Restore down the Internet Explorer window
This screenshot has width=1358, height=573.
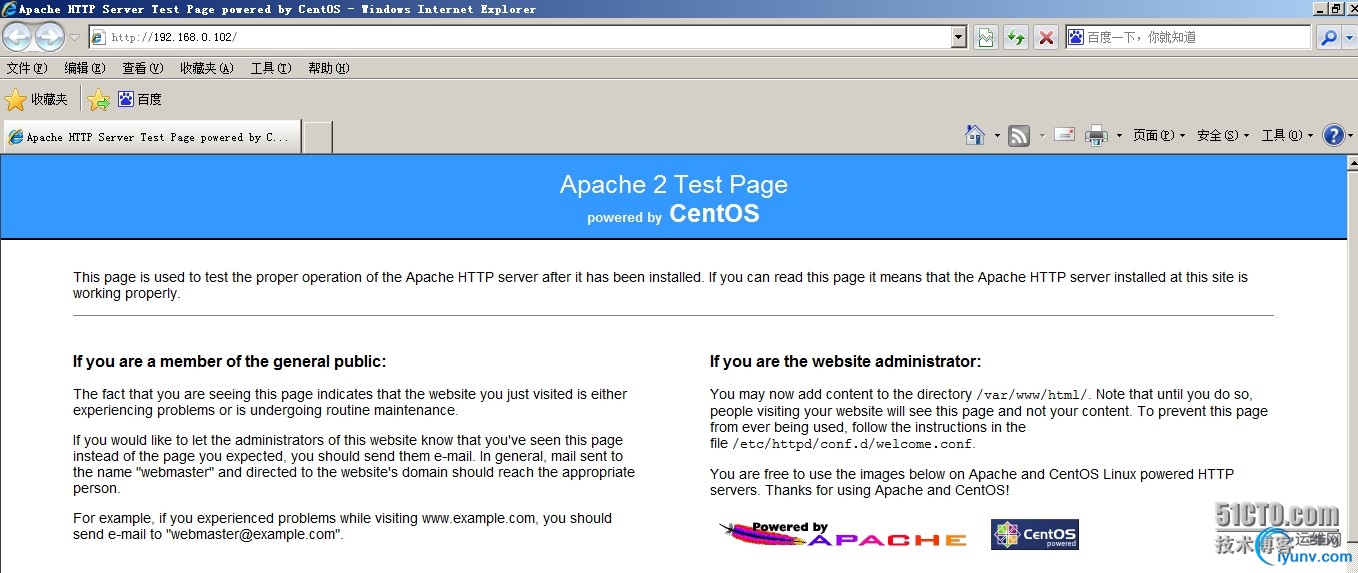click(x=1335, y=9)
